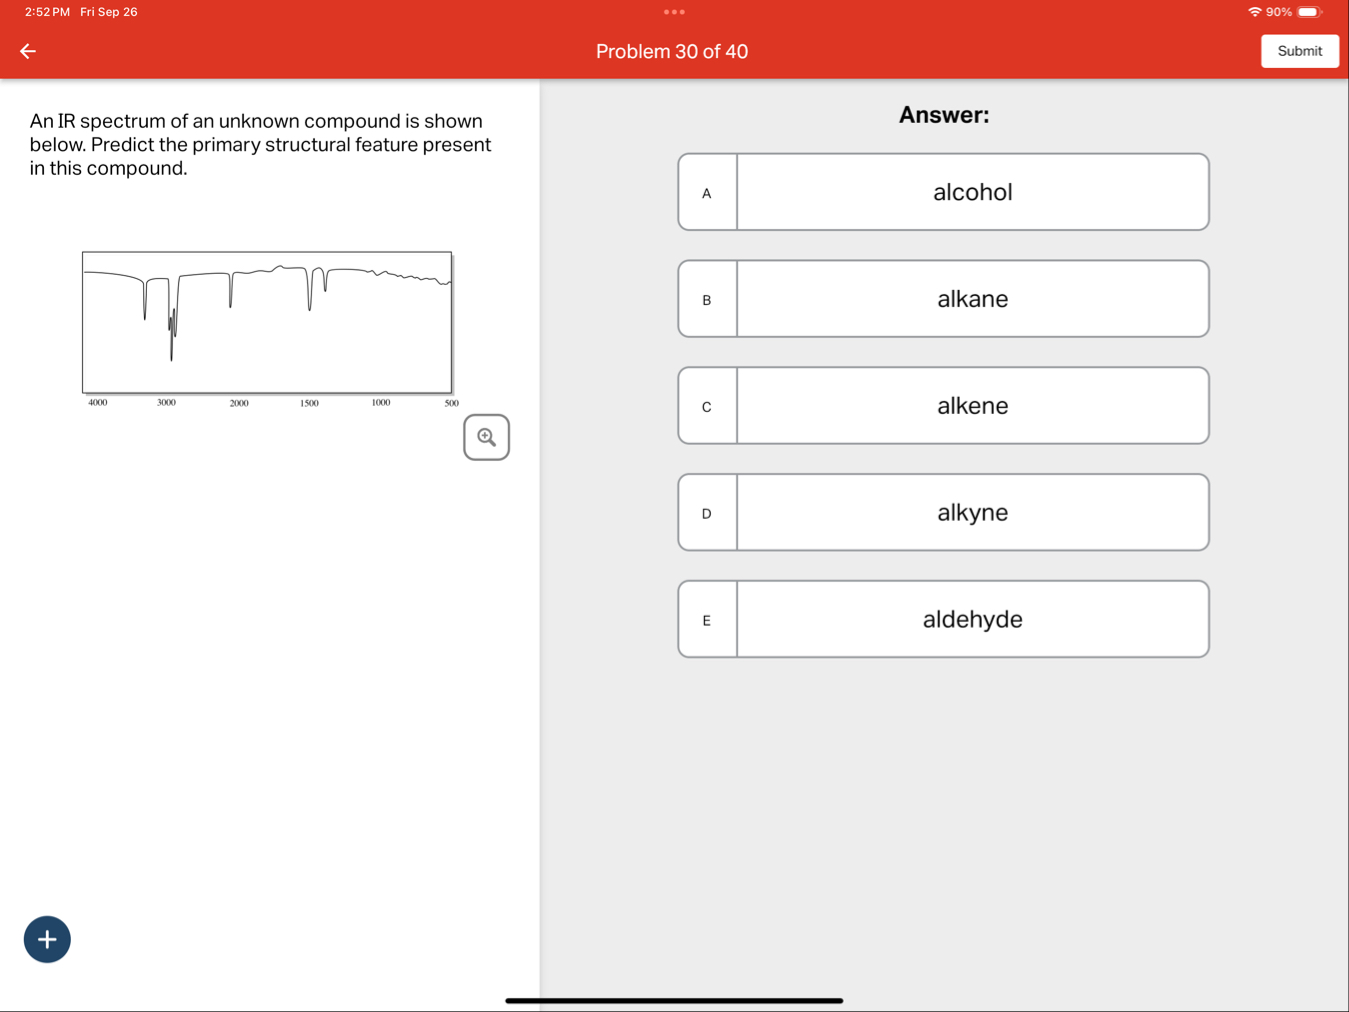This screenshot has width=1349, height=1012.
Task: Tap the IR spectrum question text
Action: (260, 144)
